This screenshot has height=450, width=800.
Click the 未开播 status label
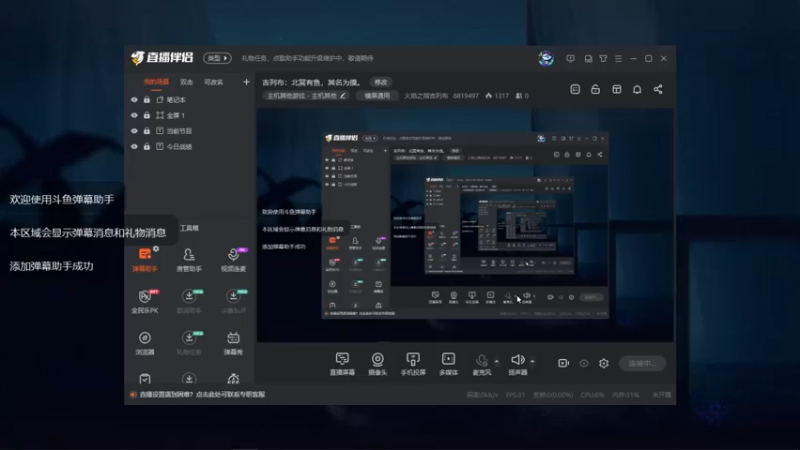click(662, 395)
